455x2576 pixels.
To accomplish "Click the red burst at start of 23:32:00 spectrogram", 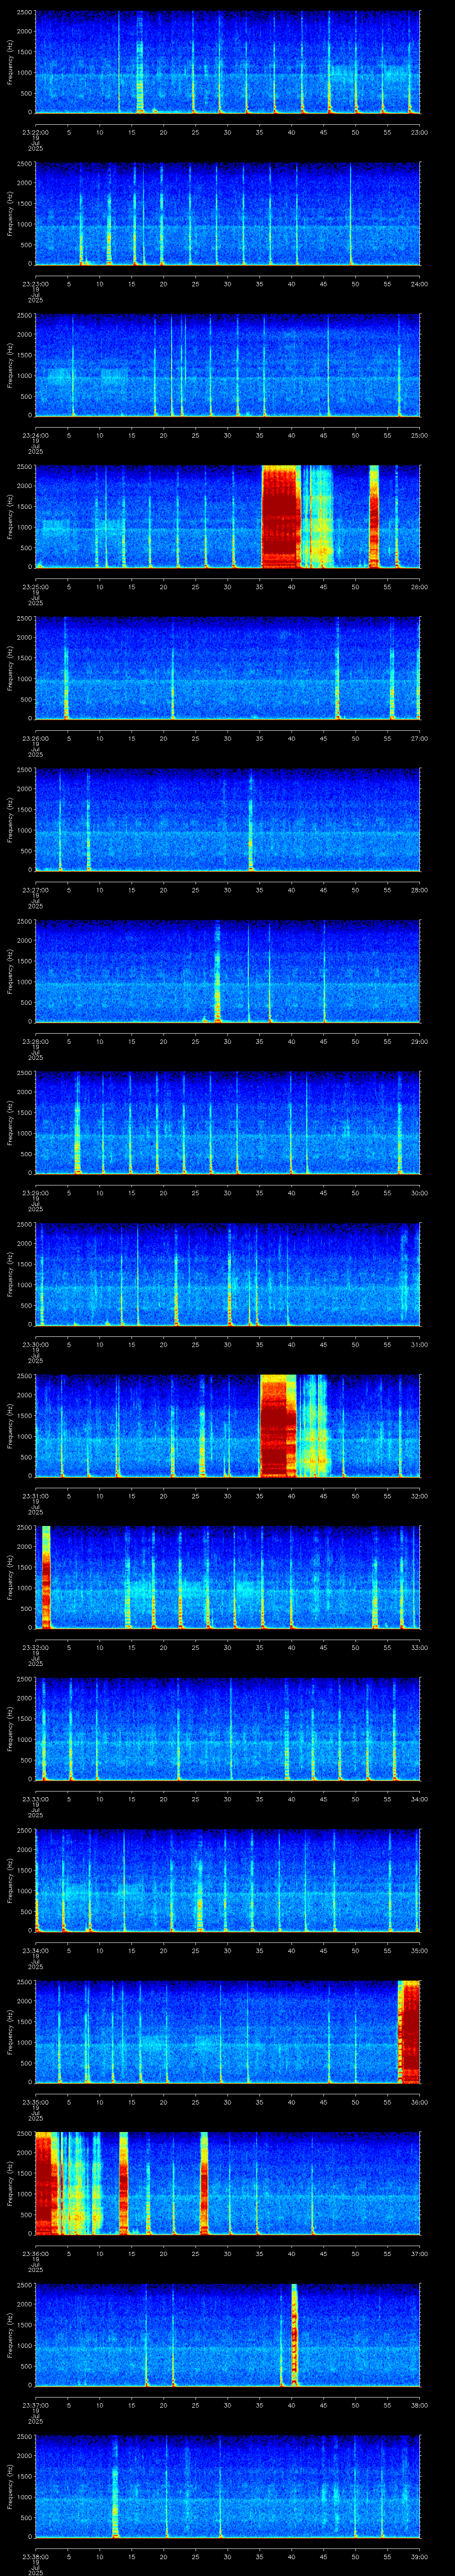I will (46, 1577).
